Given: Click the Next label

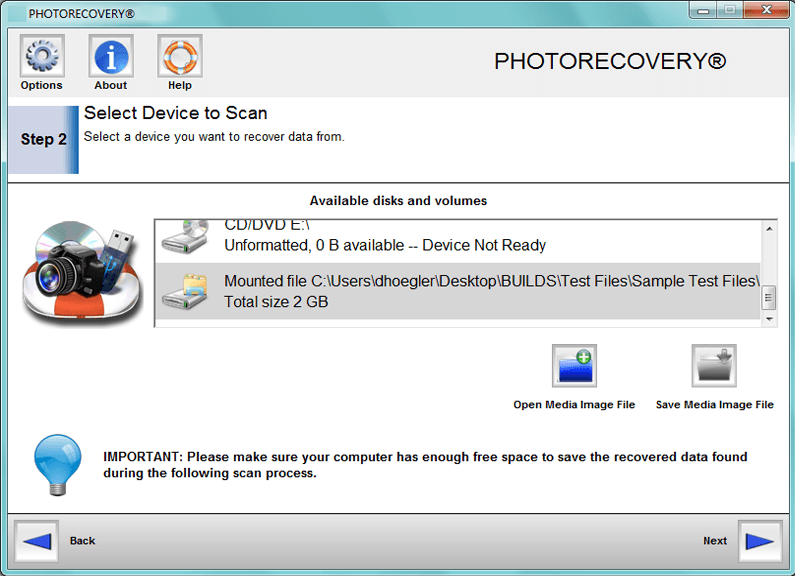Looking at the screenshot, I should pyautogui.click(x=715, y=541).
